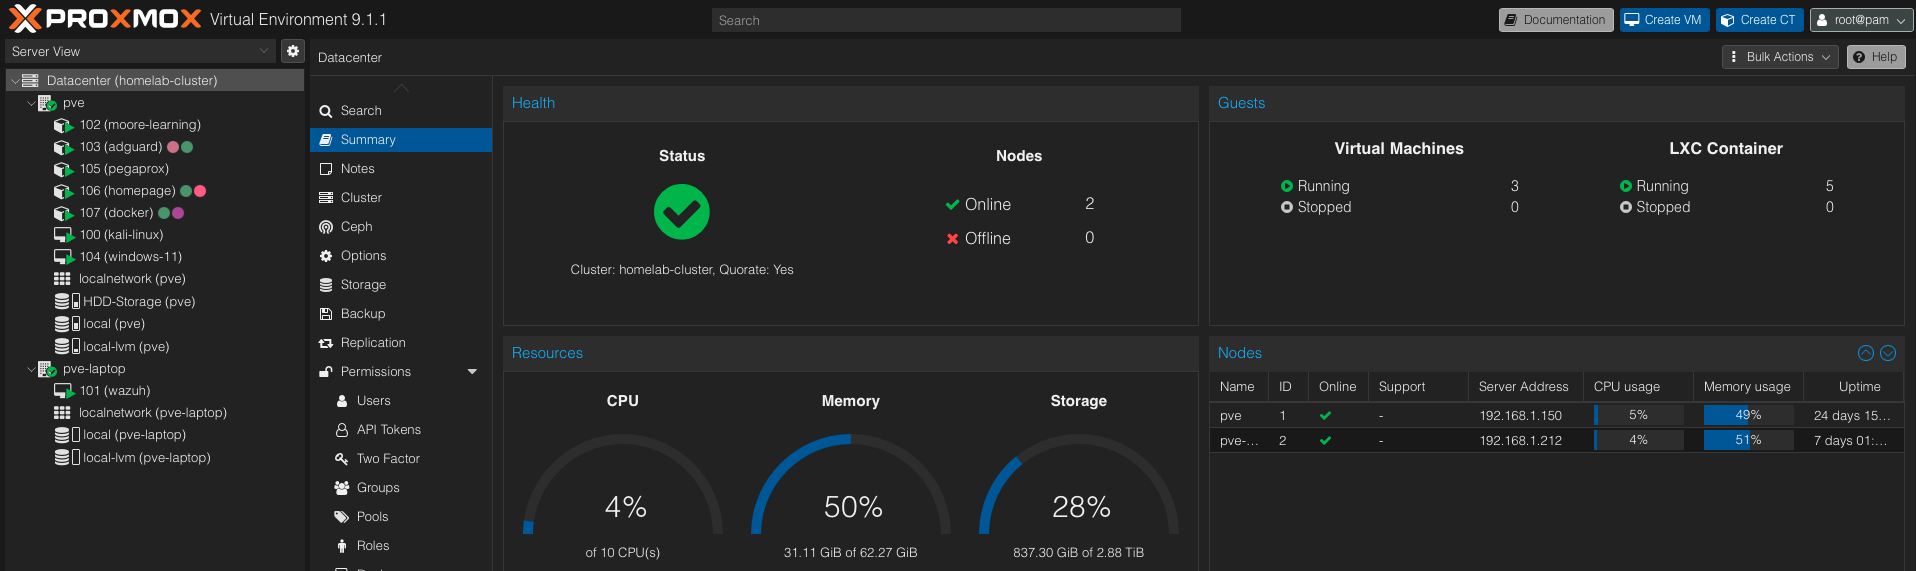Open the Options menu item
Screen dimensions: 1916x571
tap(401, 256)
